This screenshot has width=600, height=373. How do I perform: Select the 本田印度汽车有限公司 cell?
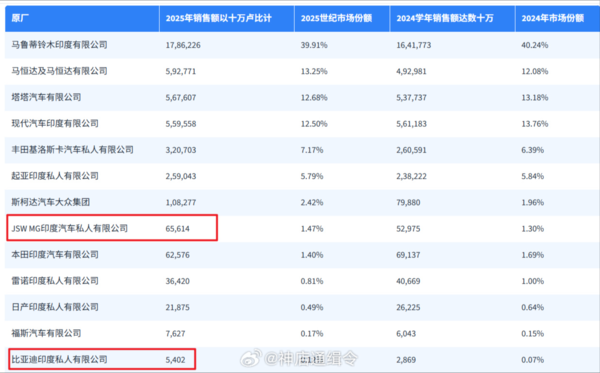tap(55, 254)
